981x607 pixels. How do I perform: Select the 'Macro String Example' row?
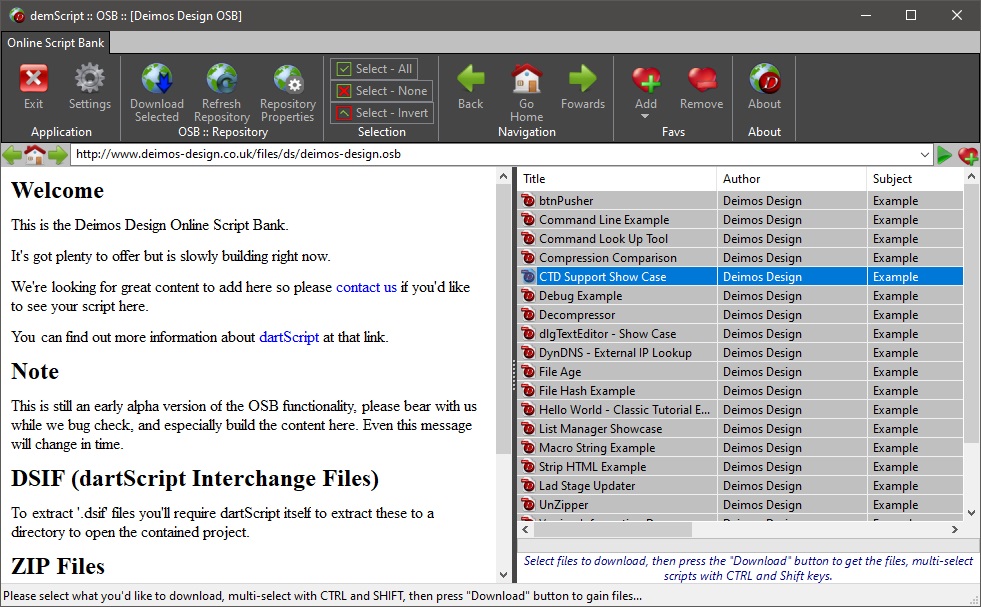(x=740, y=447)
